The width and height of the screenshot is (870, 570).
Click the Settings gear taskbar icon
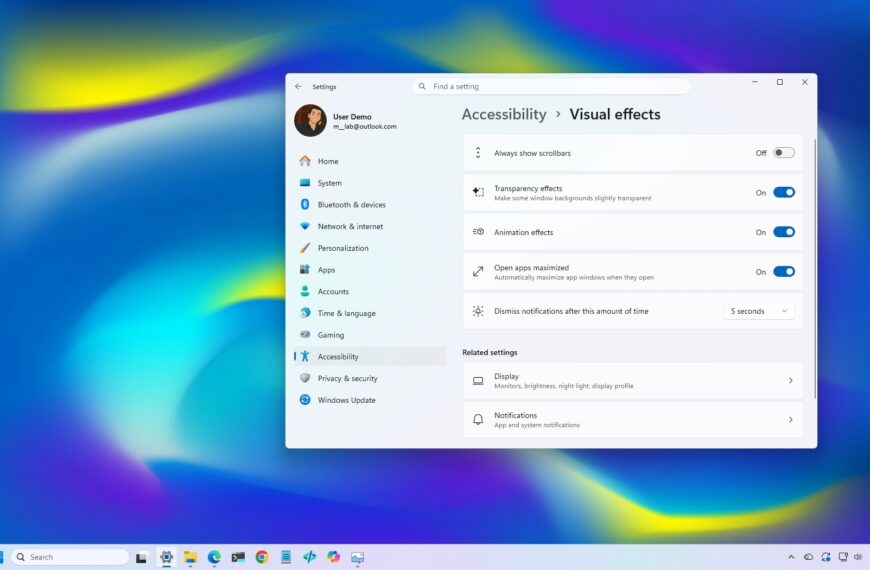[166, 557]
